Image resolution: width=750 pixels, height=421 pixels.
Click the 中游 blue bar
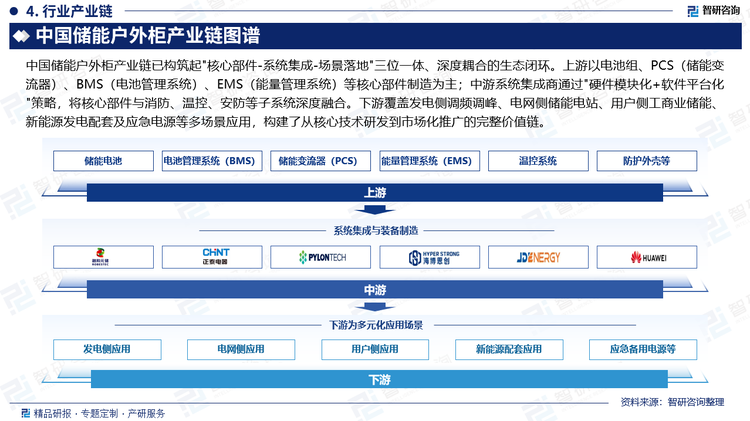(375, 289)
